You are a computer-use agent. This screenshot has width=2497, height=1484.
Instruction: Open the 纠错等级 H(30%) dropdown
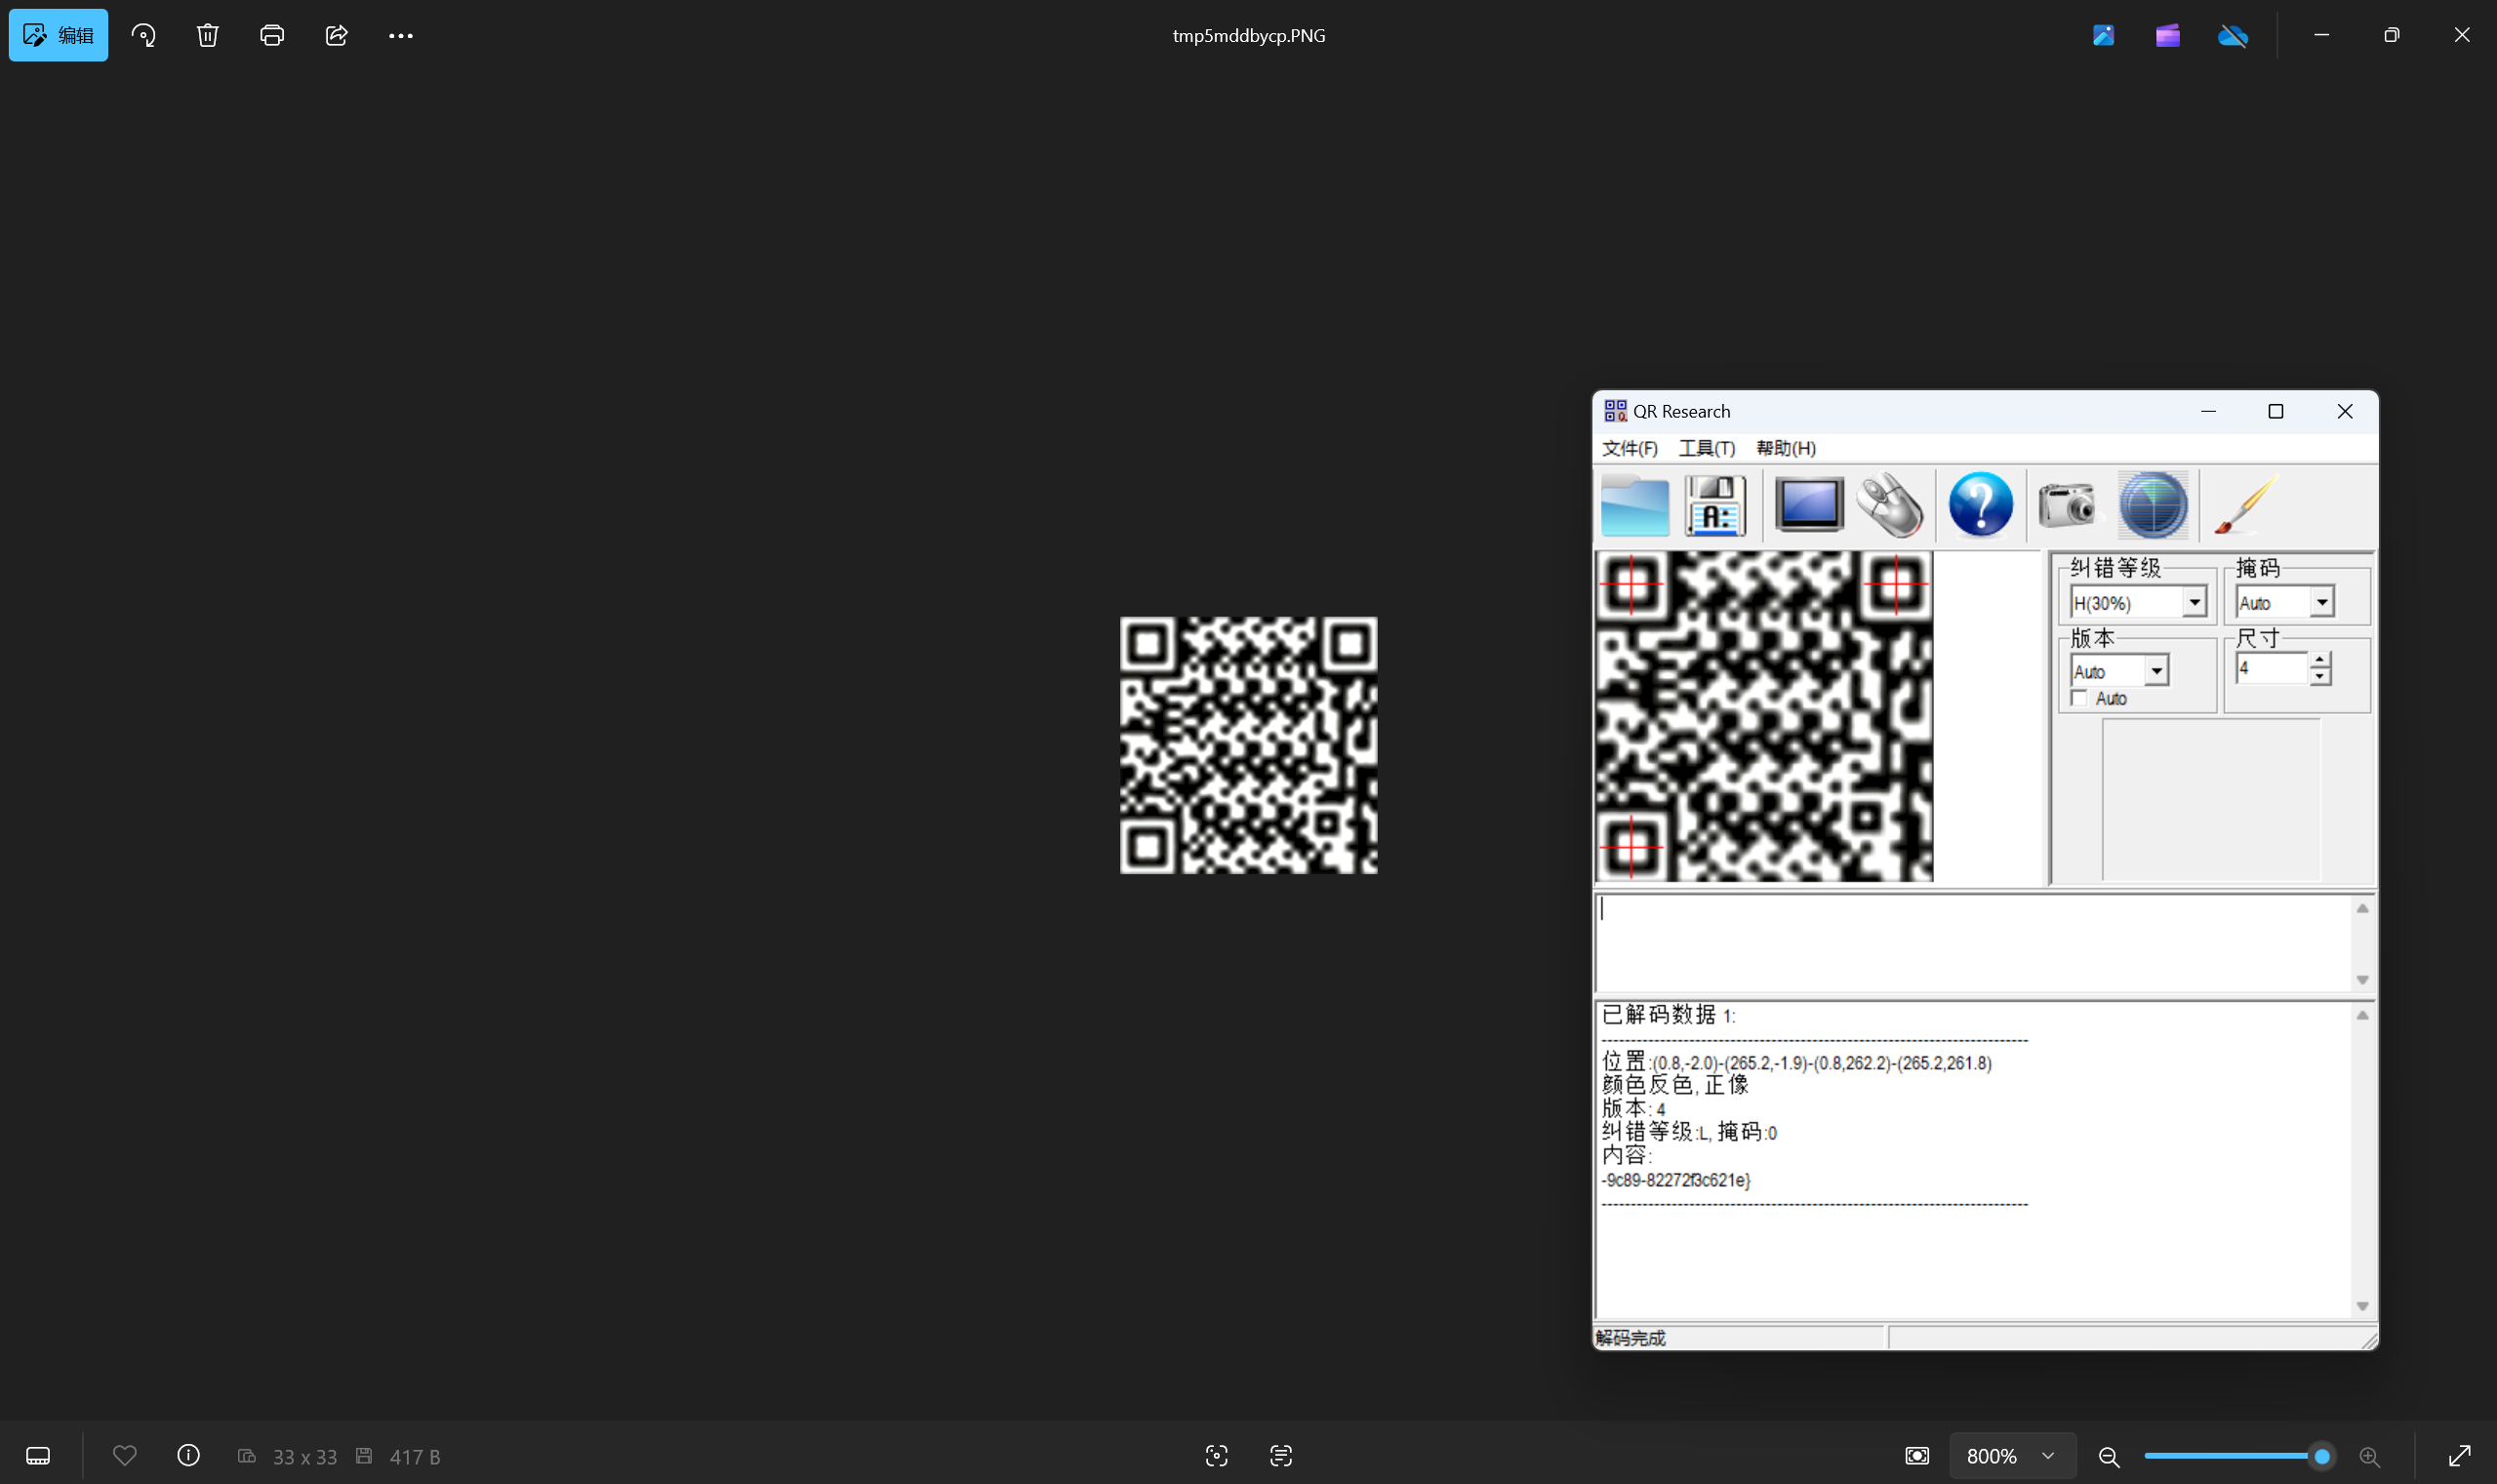click(2195, 602)
